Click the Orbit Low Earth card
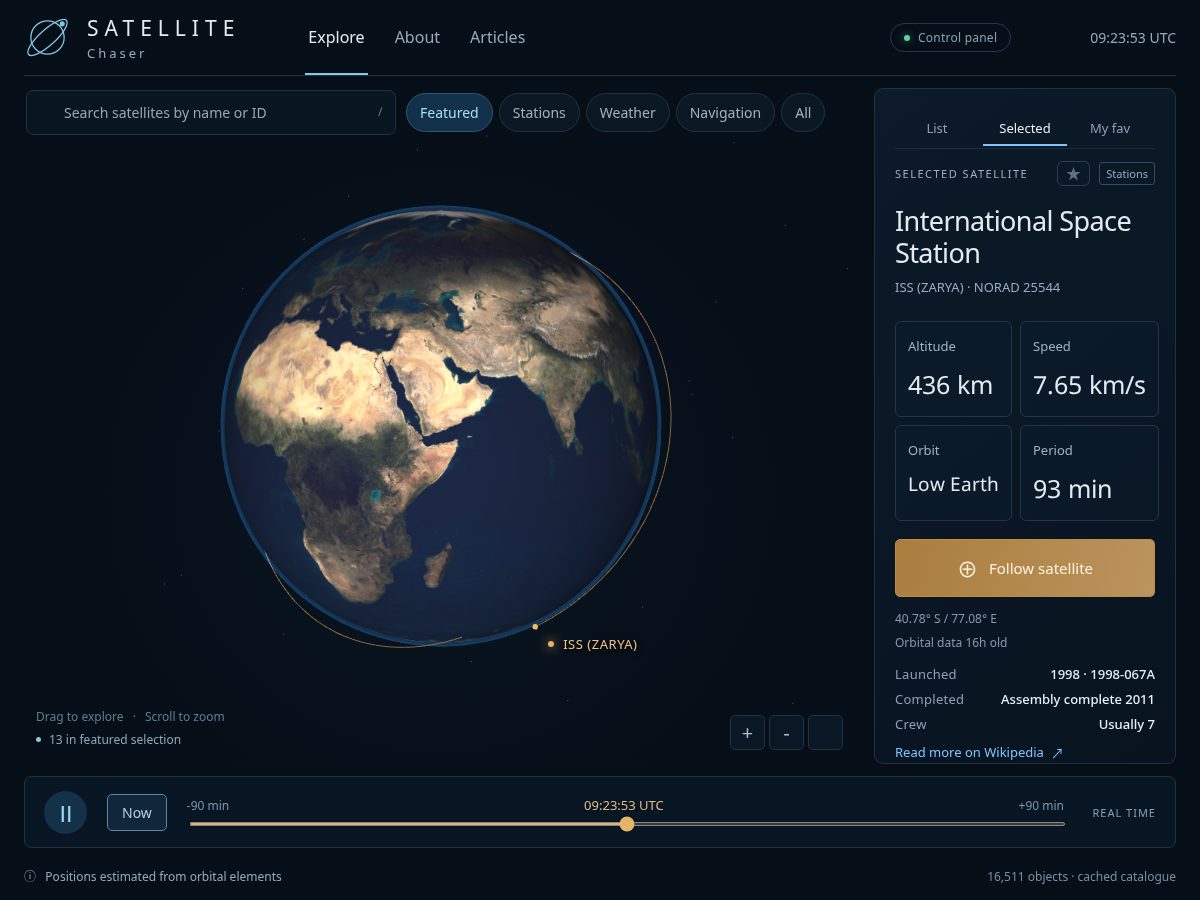Screen dimensions: 1200x900 [x=953, y=473]
